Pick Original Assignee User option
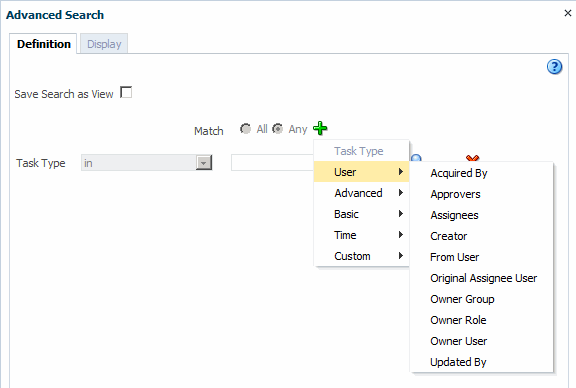 point(481,278)
